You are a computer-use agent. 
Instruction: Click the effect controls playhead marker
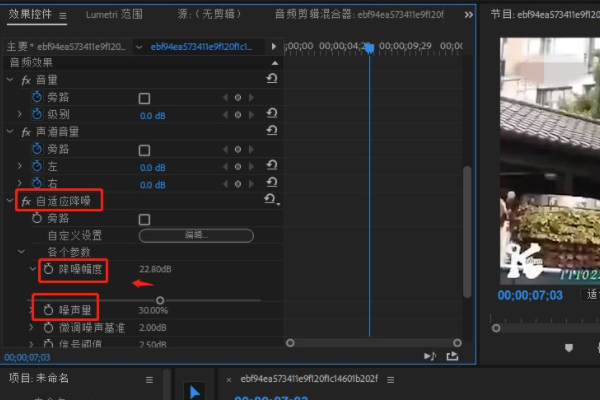[x=369, y=48]
